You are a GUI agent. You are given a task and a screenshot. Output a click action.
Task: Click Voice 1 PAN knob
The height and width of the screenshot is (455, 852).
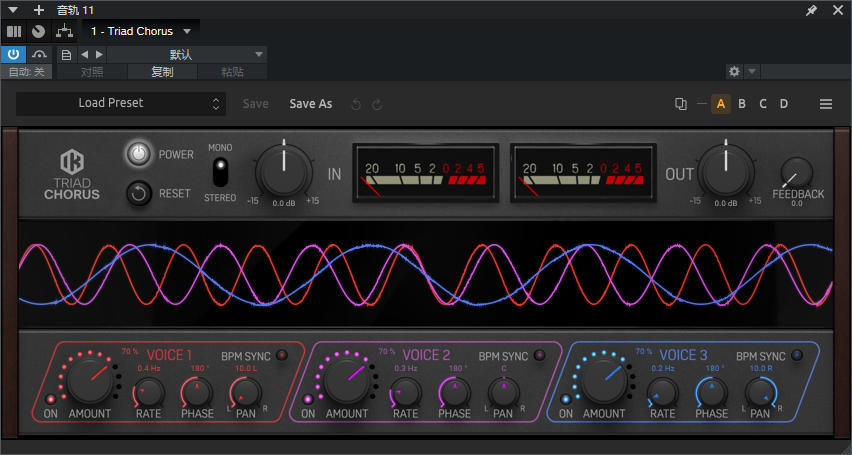246,394
